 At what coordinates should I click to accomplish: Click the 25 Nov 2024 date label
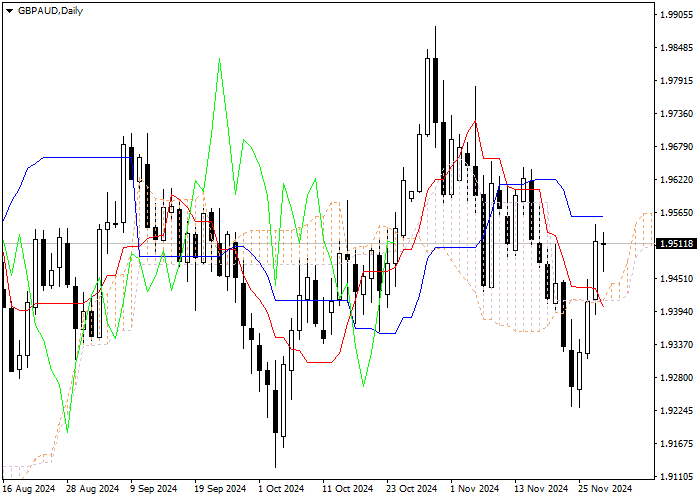point(605,489)
